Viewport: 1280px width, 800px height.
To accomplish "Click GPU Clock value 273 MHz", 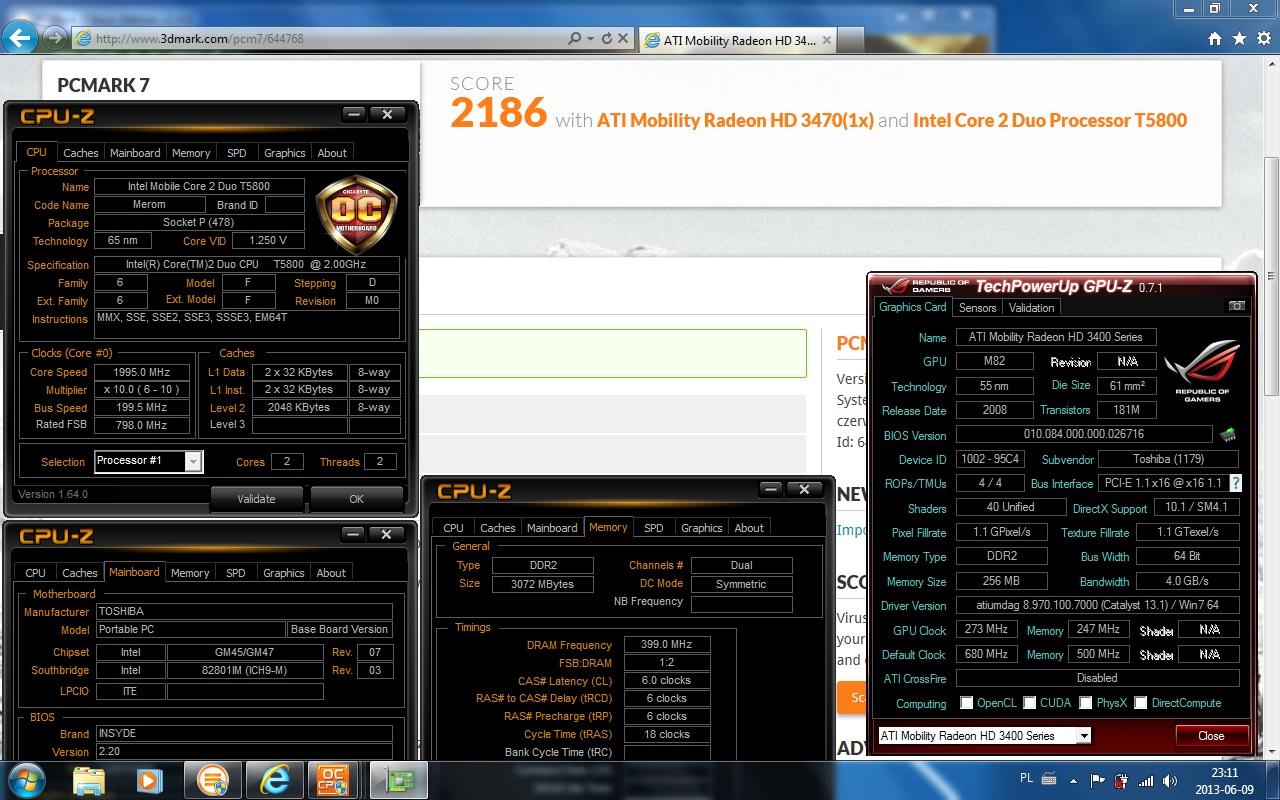I will (x=985, y=630).
